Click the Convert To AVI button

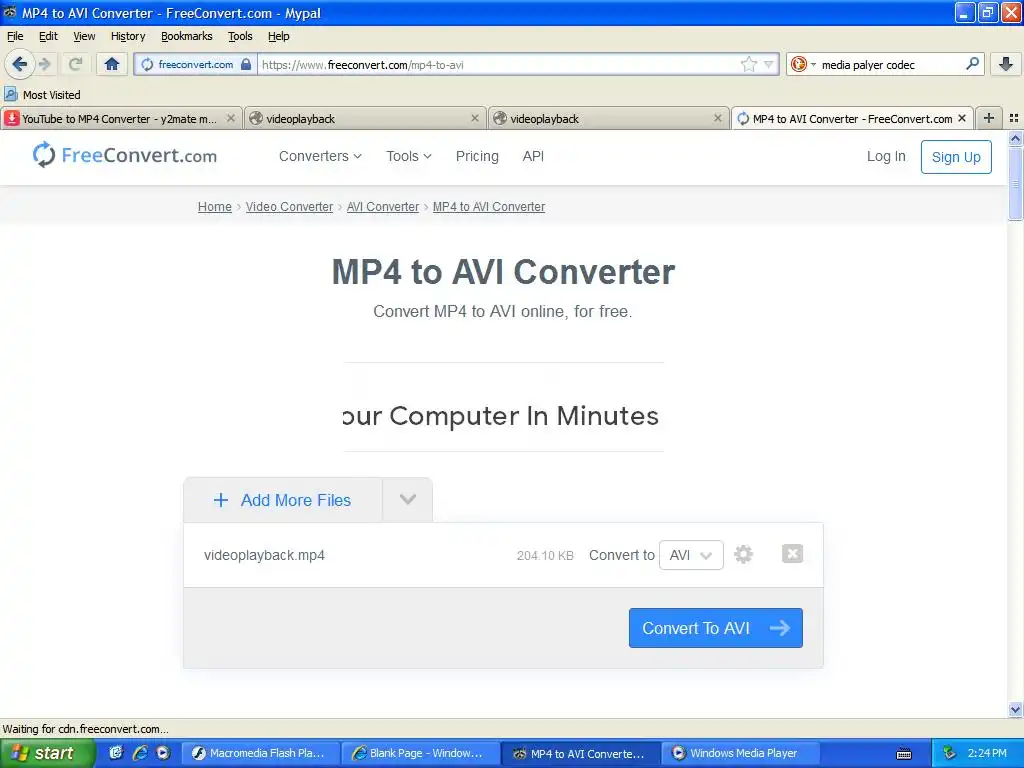[716, 628]
